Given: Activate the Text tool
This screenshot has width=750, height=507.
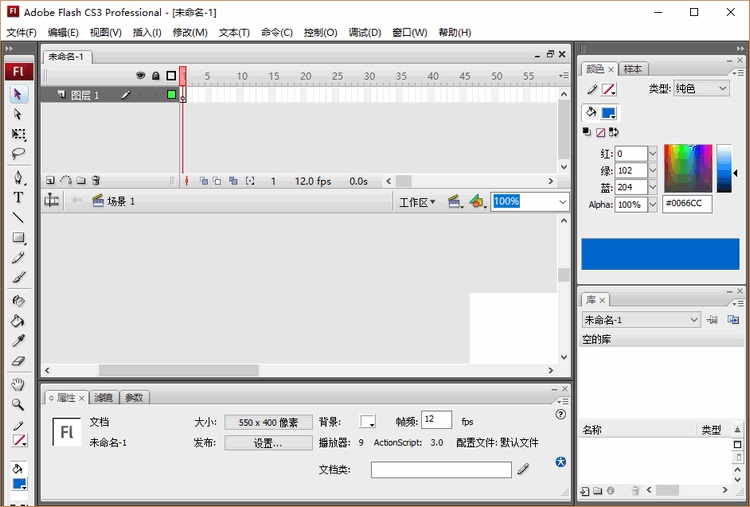Looking at the screenshot, I should (18, 197).
